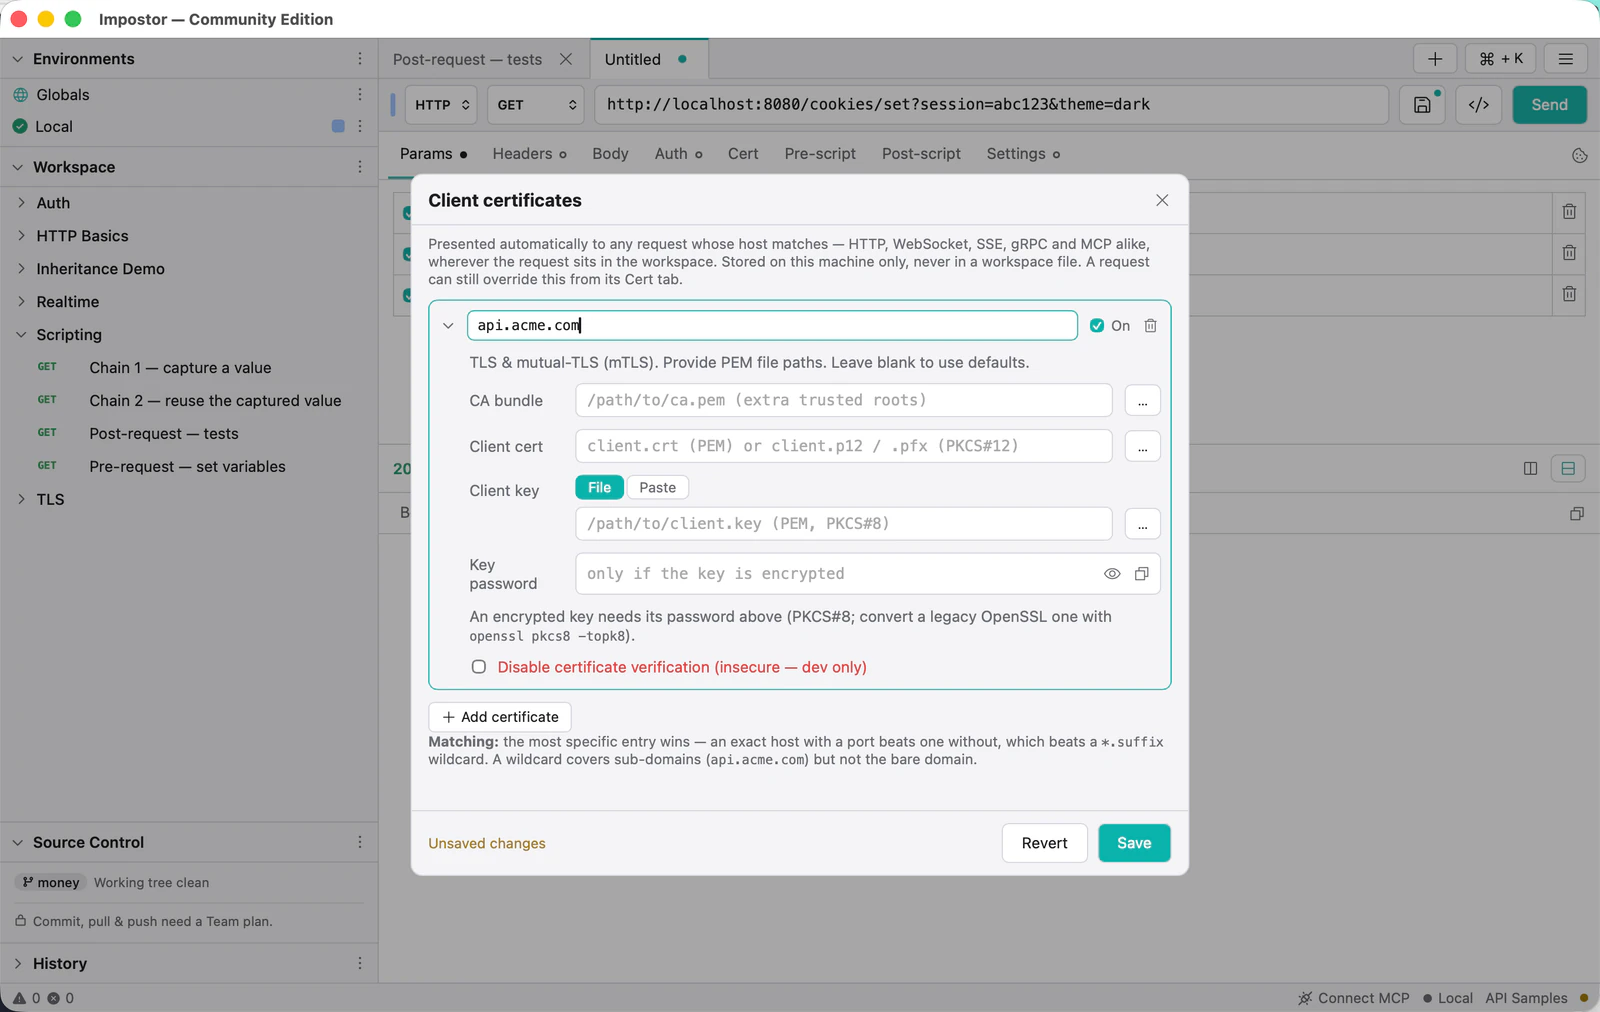
Task: Expand the Inheritance Demo folder
Action: 21,269
